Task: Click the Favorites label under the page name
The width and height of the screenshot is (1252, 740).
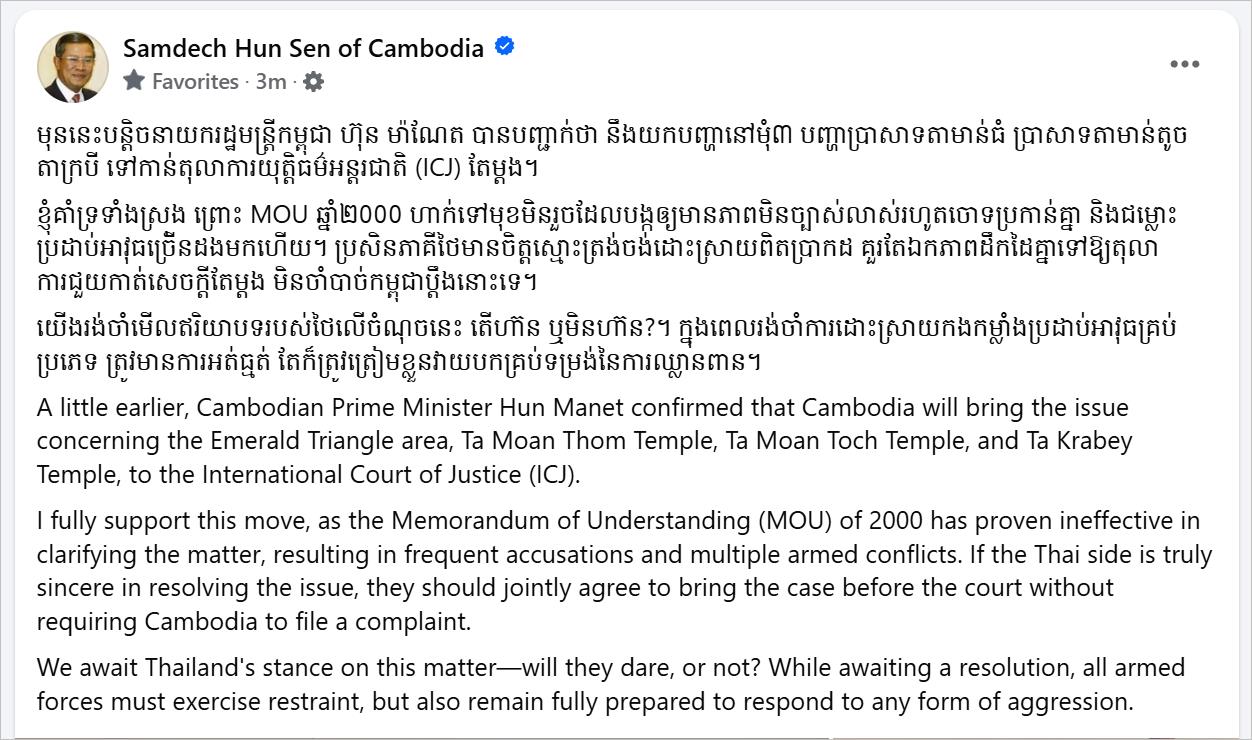Action: (195, 82)
